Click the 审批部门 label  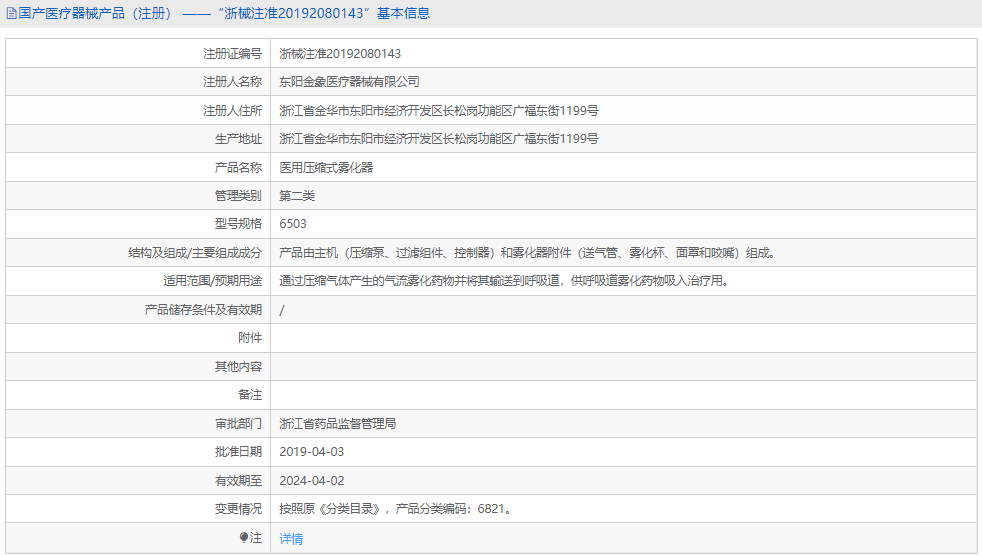238,424
